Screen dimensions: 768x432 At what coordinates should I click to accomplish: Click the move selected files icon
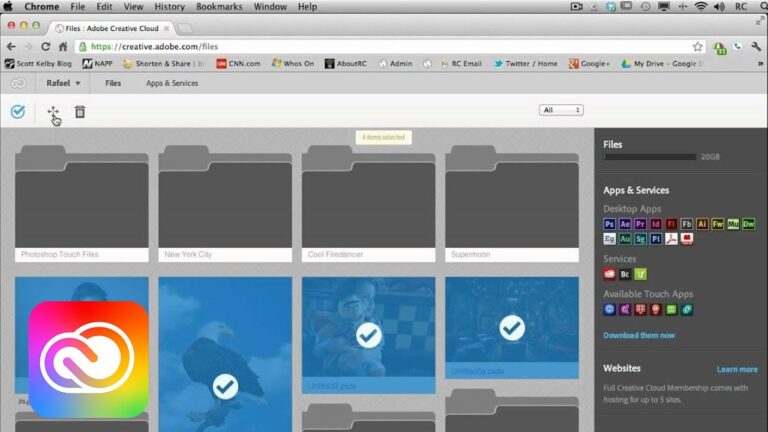click(53, 112)
